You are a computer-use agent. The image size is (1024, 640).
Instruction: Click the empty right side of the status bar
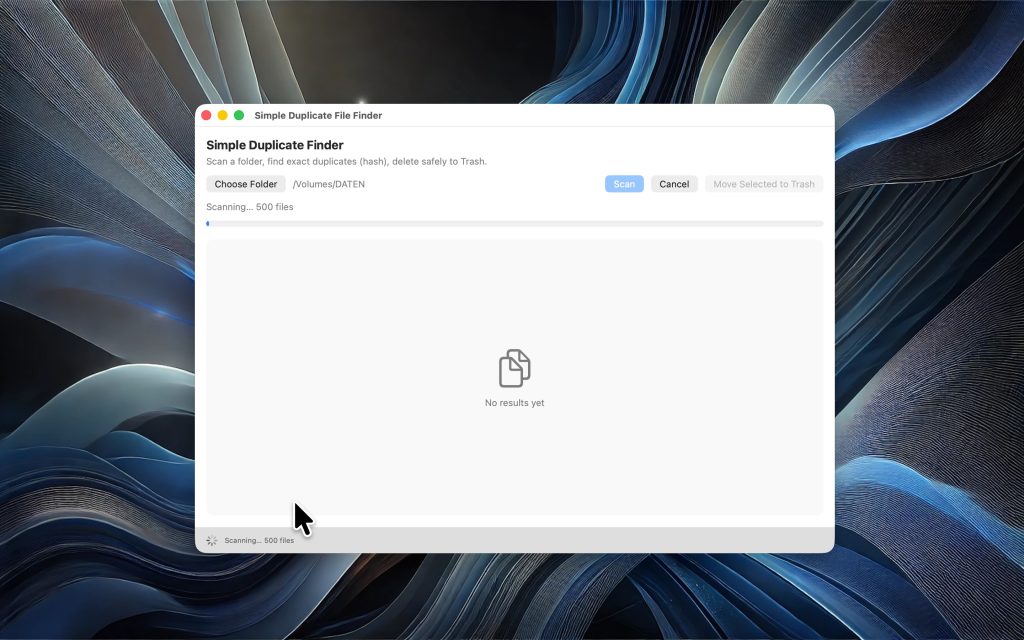tap(650, 540)
